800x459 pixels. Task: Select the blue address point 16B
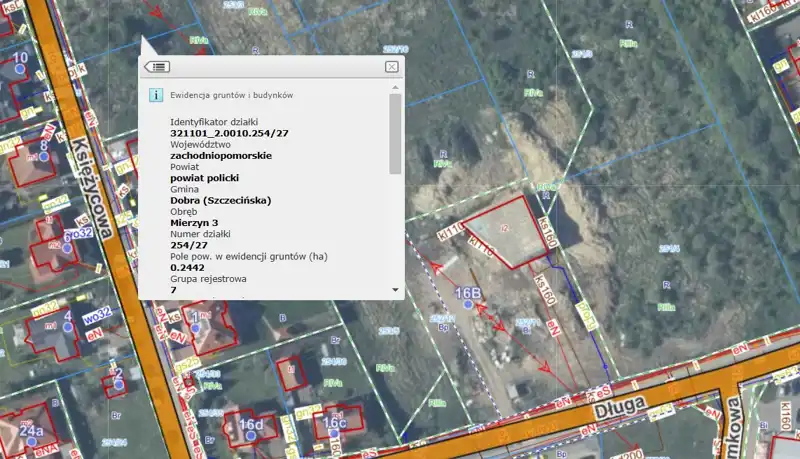(x=468, y=304)
